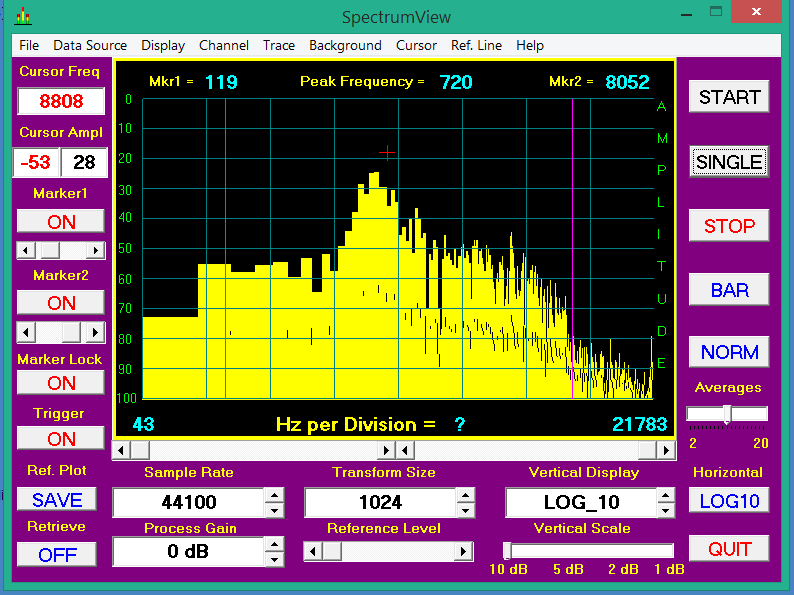Toggle the Marker1 ON button
The height and width of the screenshot is (595, 794).
tap(61, 222)
